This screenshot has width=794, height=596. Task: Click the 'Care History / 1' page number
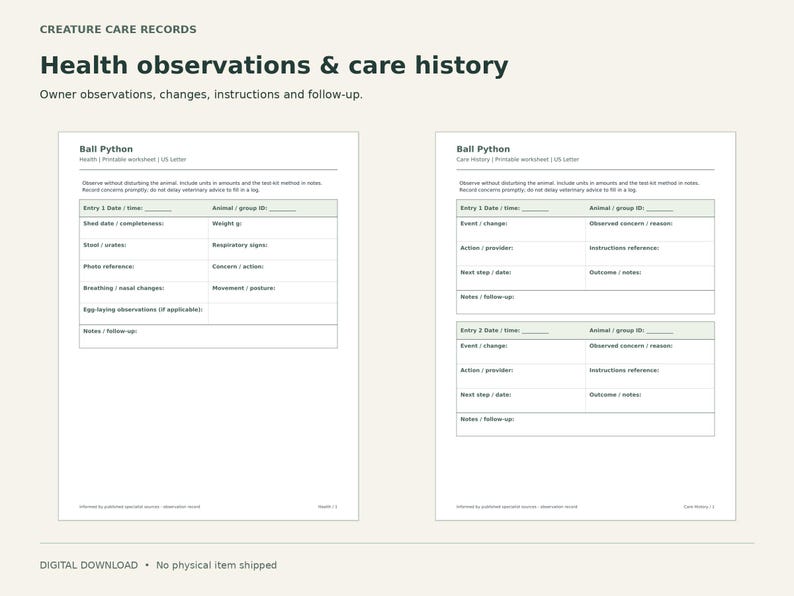point(699,506)
